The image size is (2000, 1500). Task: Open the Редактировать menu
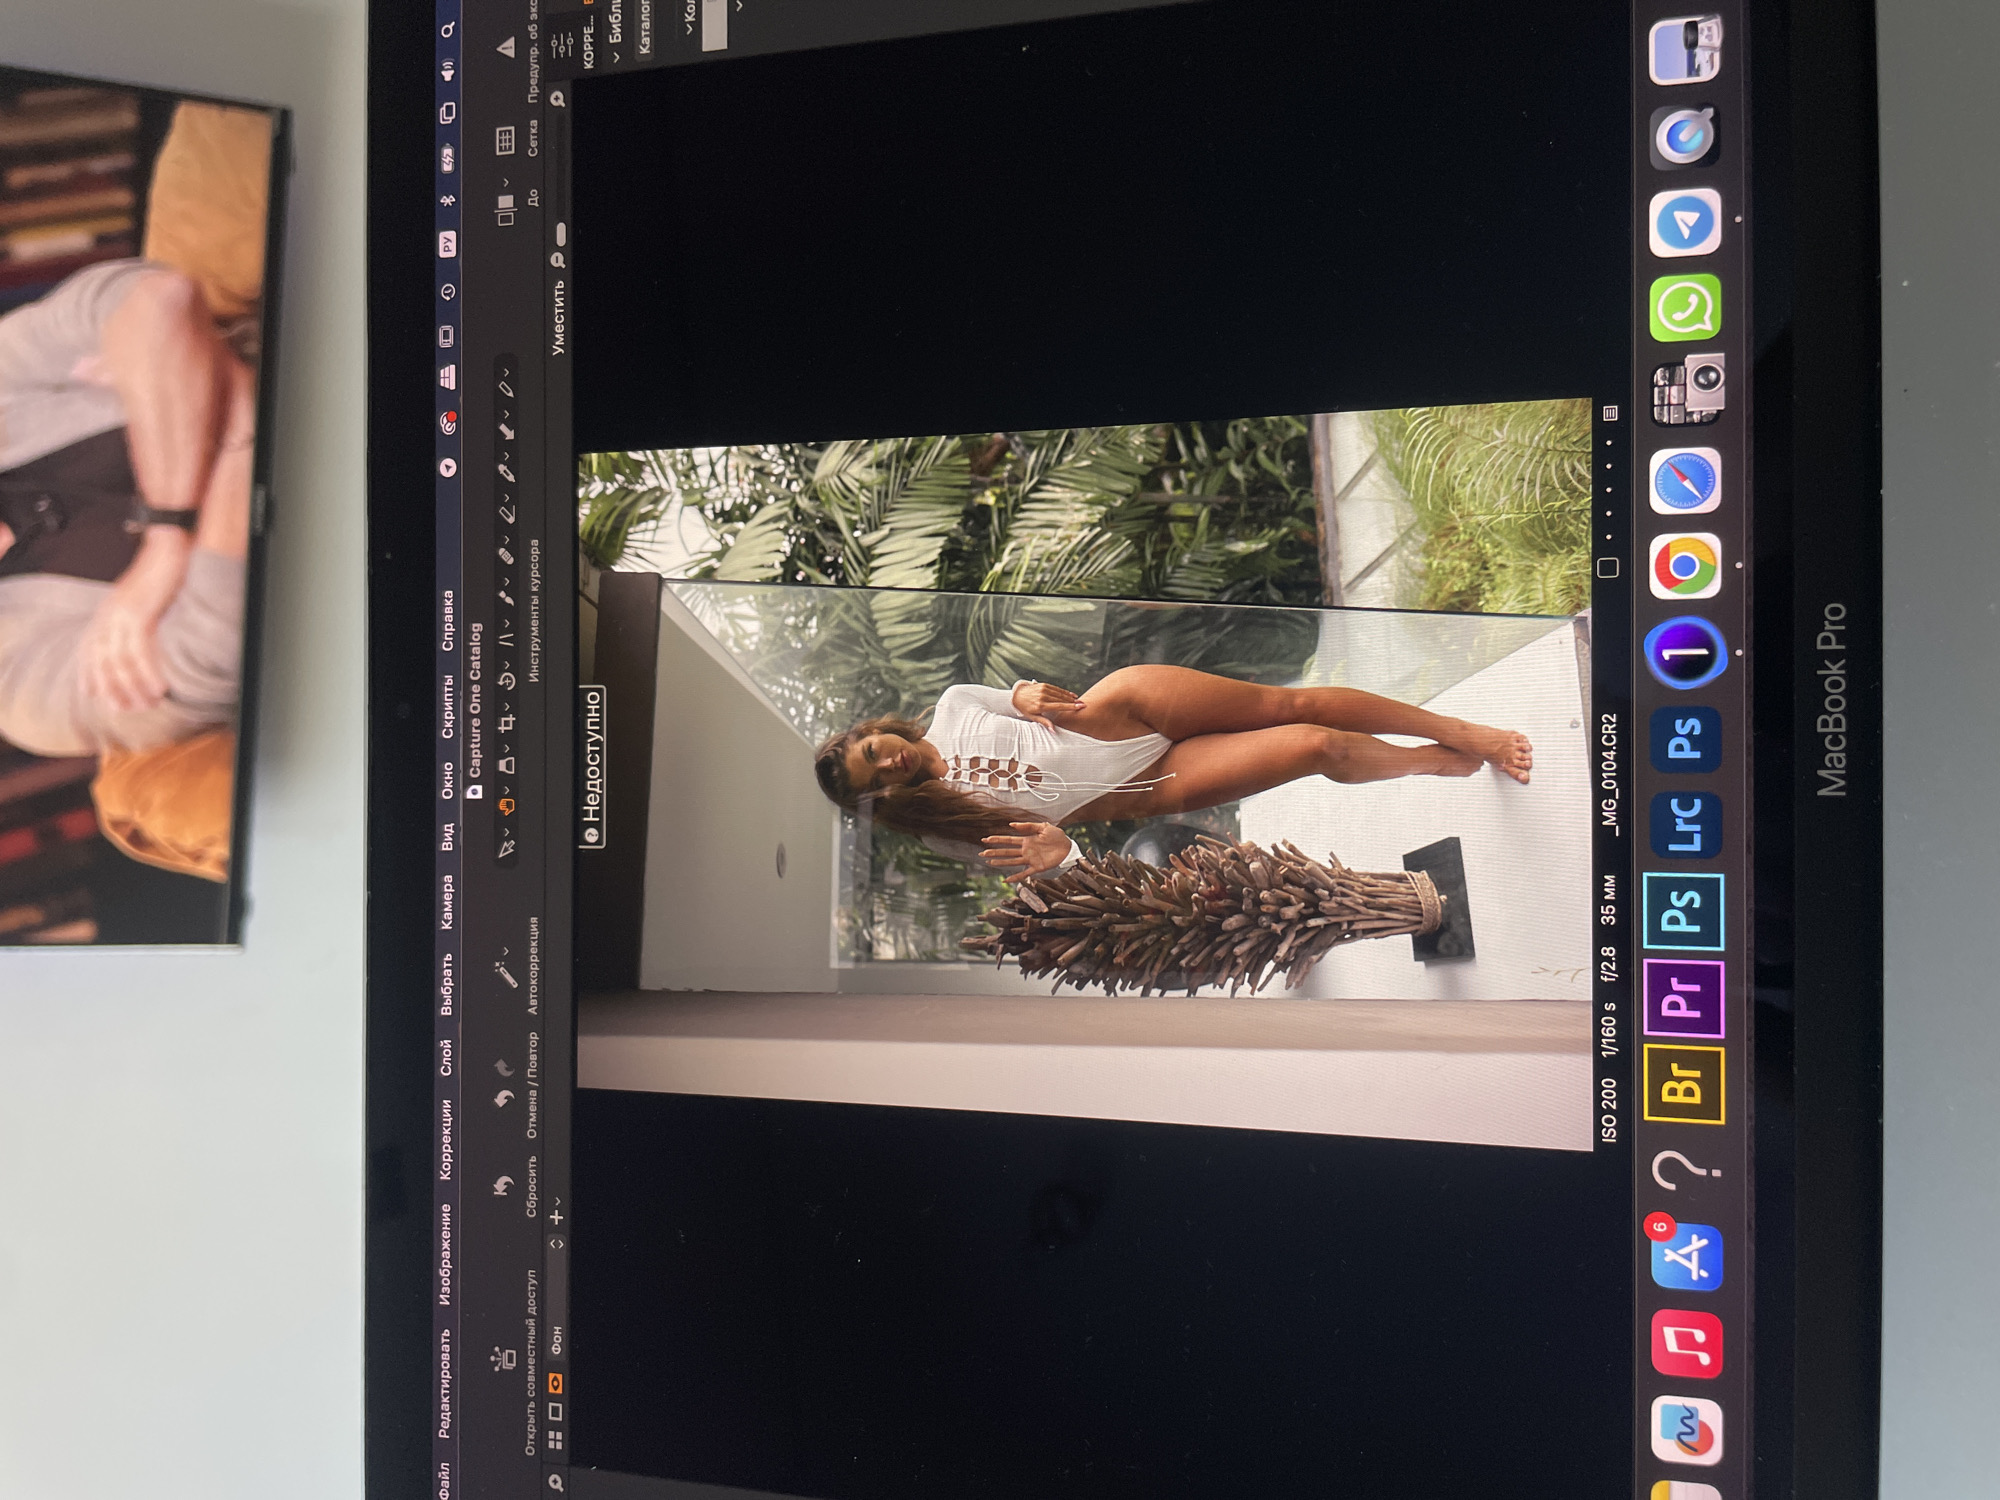(x=445, y=1383)
